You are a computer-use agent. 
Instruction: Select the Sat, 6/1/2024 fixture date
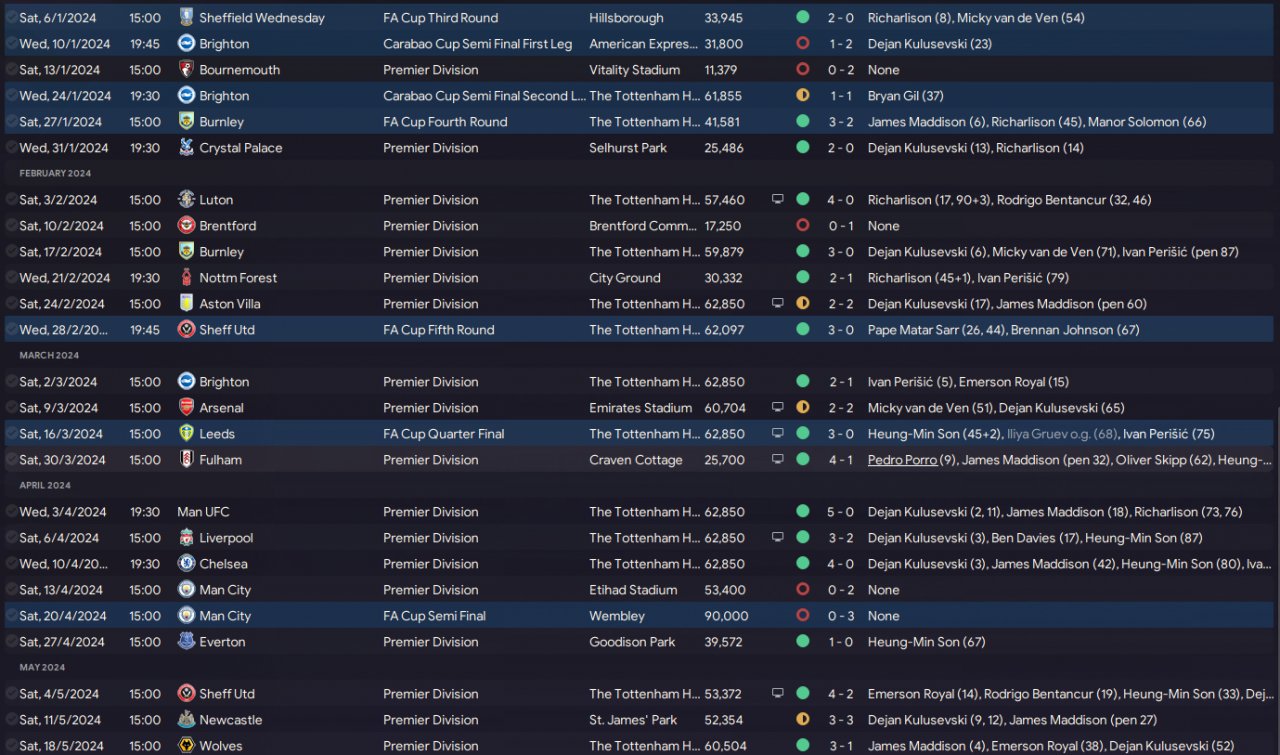pos(58,18)
